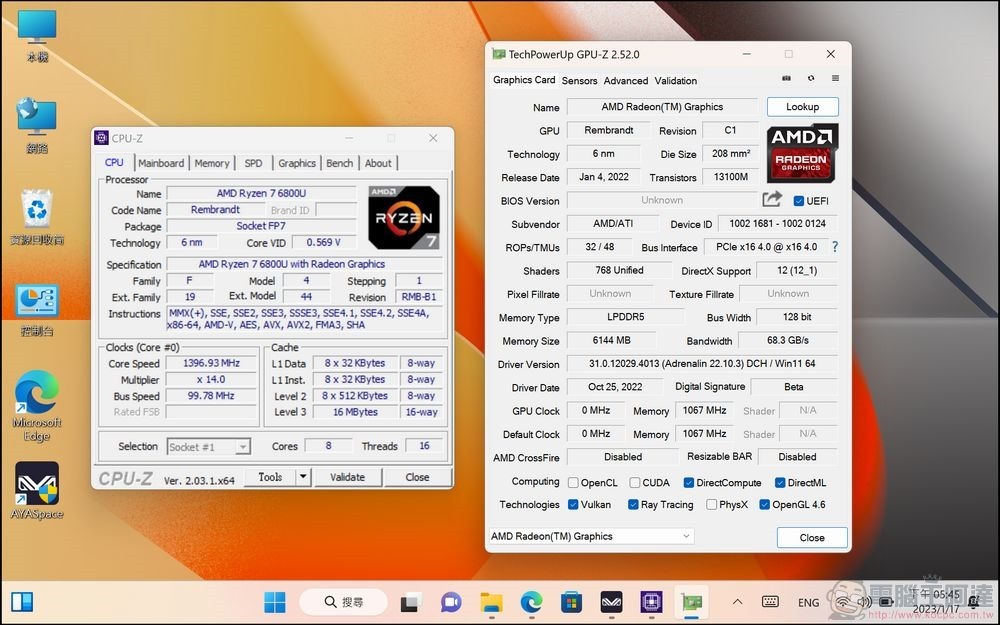Click the taskbar search box
1000x625 pixels.
[343, 601]
